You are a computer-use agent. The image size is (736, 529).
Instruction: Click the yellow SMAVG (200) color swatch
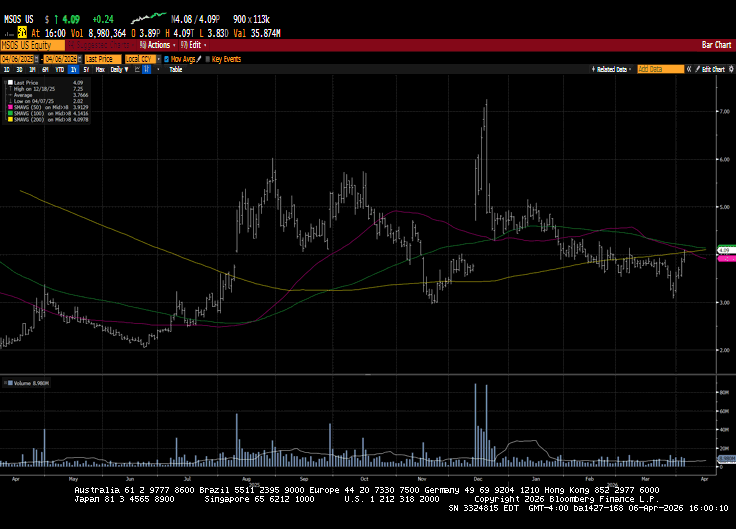(x=10, y=120)
